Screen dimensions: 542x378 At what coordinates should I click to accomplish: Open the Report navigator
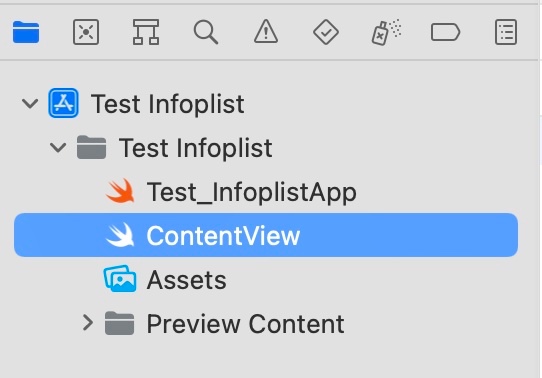point(506,32)
